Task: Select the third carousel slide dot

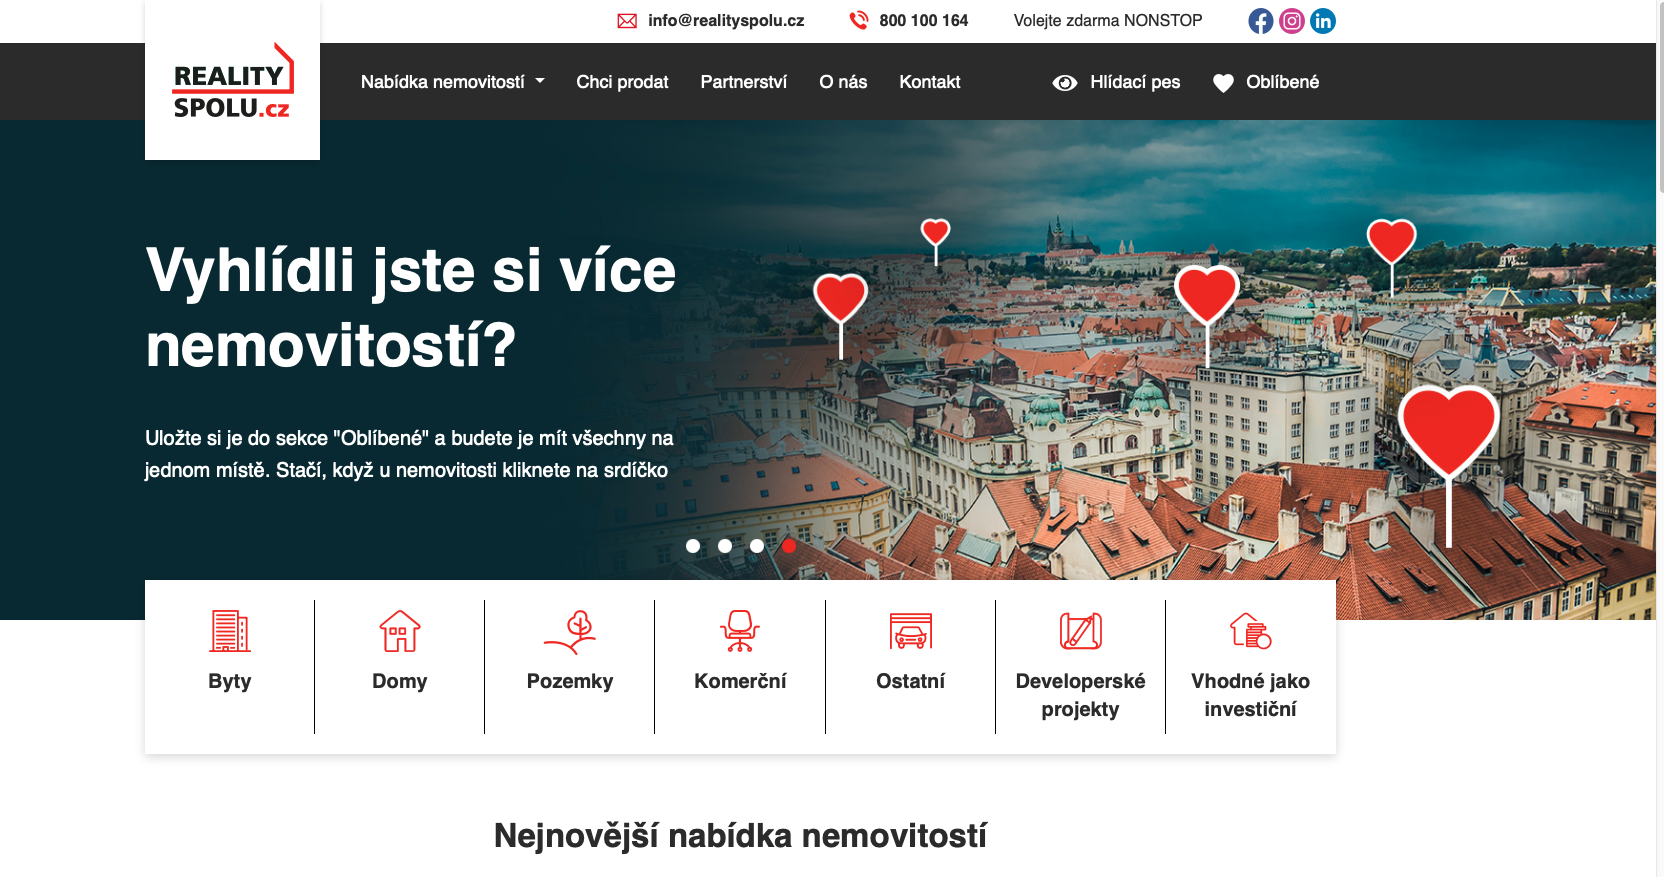Action: [757, 546]
